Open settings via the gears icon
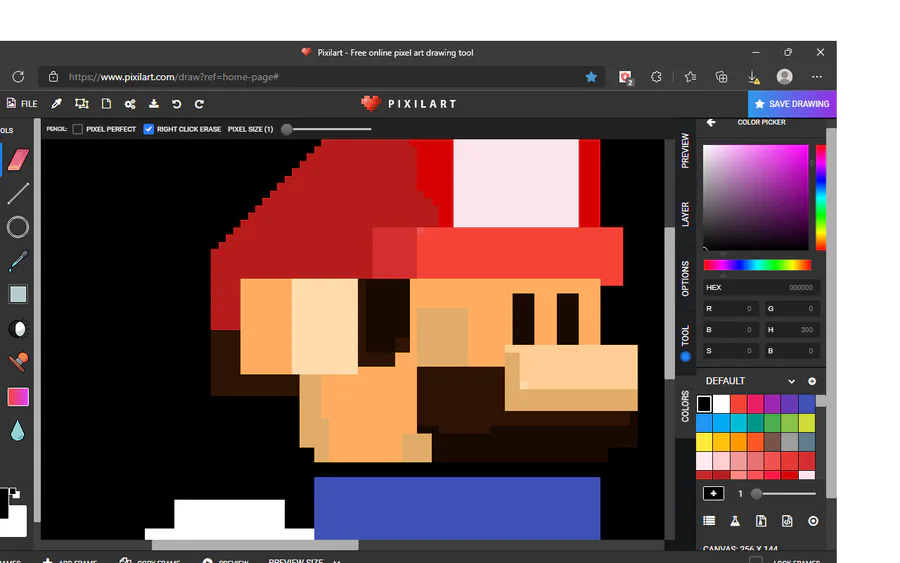The height and width of the screenshot is (563, 900). 130,104
